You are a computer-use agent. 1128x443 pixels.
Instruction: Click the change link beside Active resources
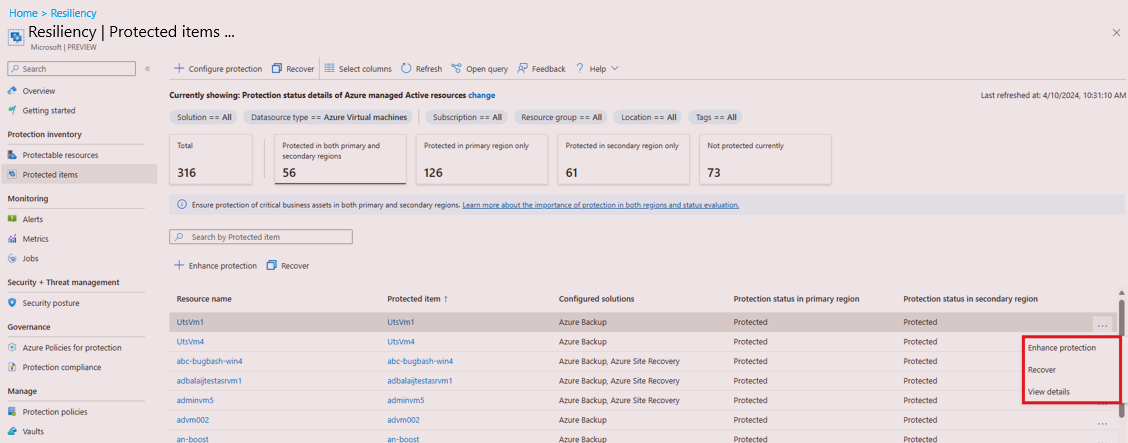point(482,95)
